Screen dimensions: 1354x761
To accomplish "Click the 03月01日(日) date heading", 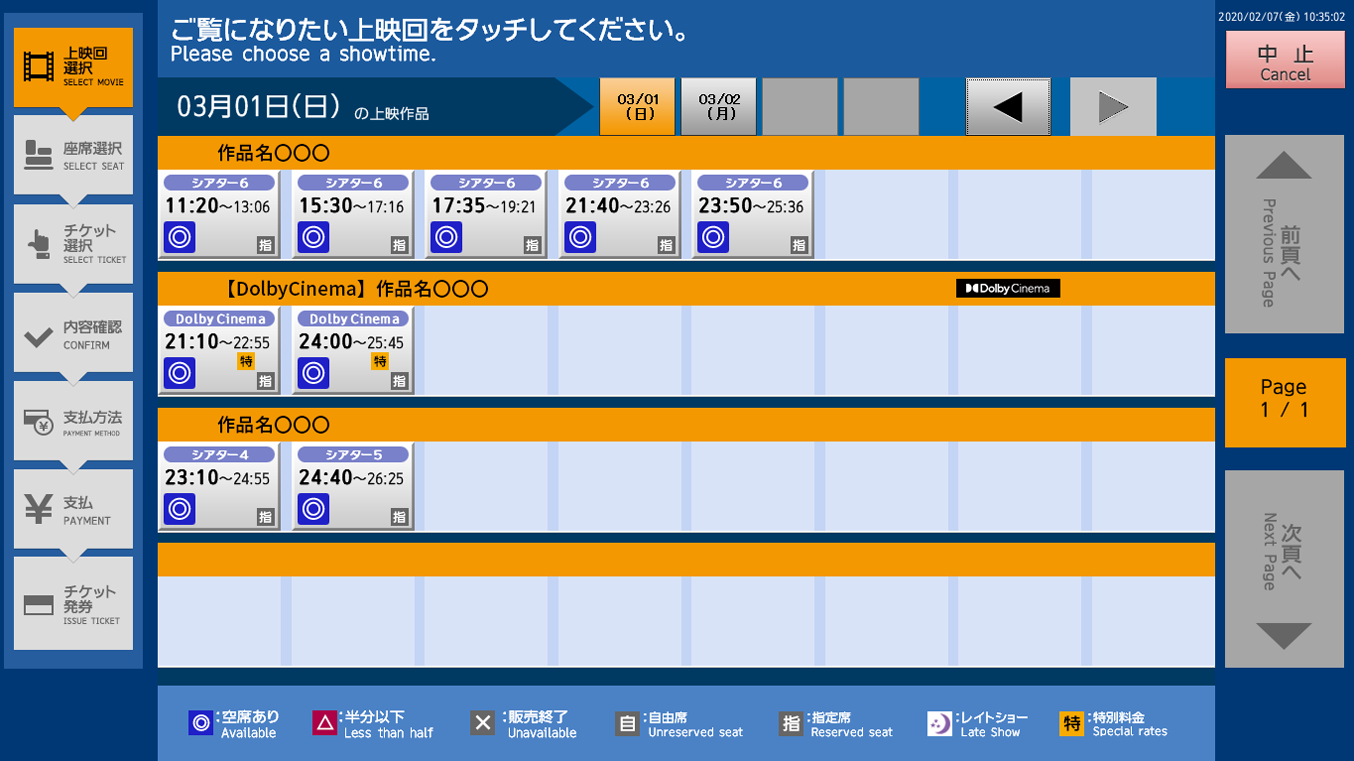I will [259, 107].
